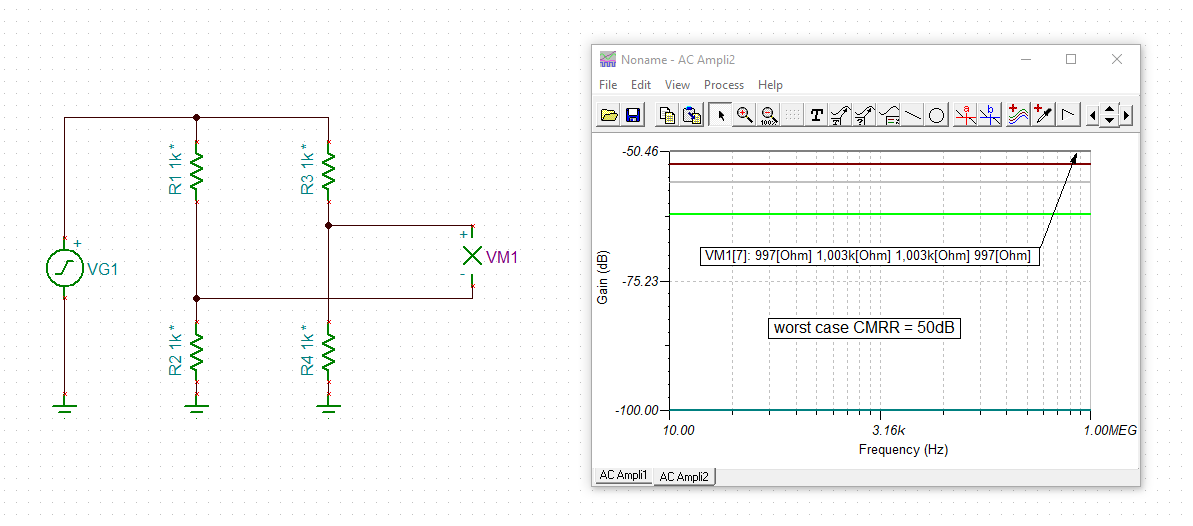
Task: Select resistor R3 in the schematic
Action: 328,172
